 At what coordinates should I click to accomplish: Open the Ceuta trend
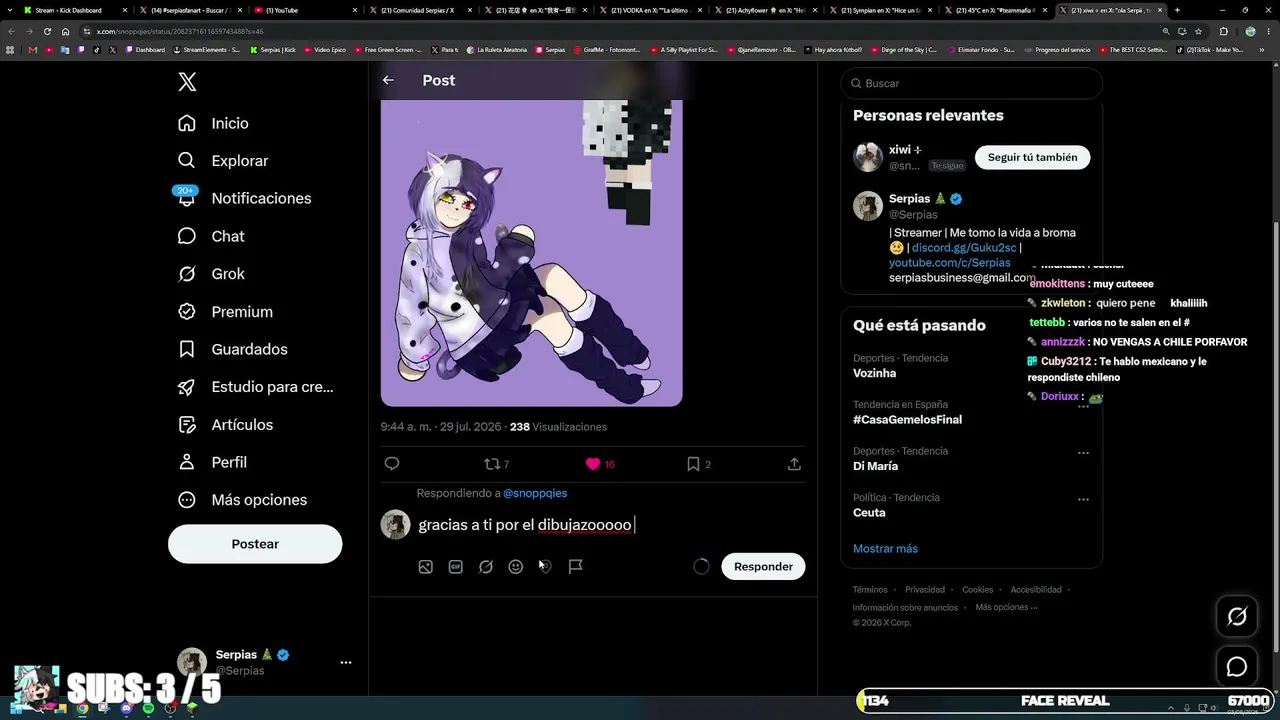pos(869,513)
